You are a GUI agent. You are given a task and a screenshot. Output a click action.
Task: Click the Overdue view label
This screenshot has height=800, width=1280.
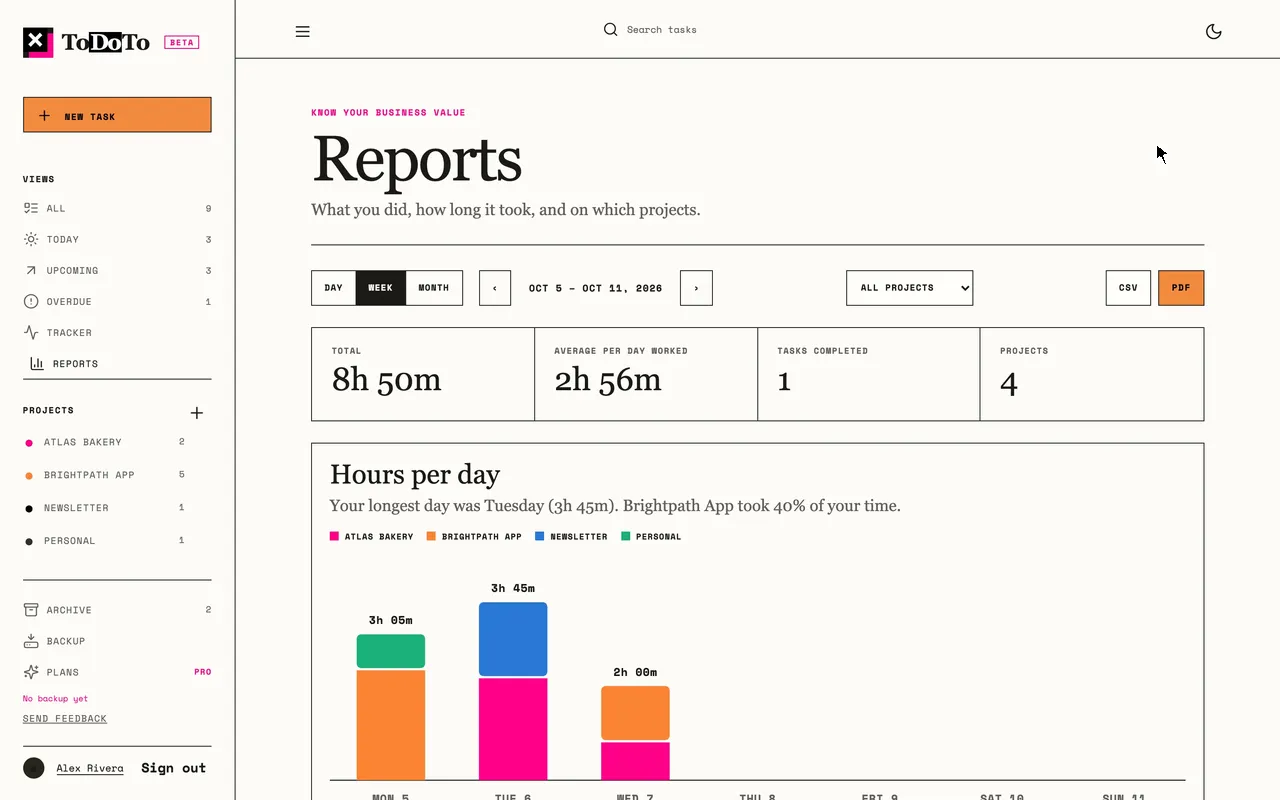pos(69,301)
